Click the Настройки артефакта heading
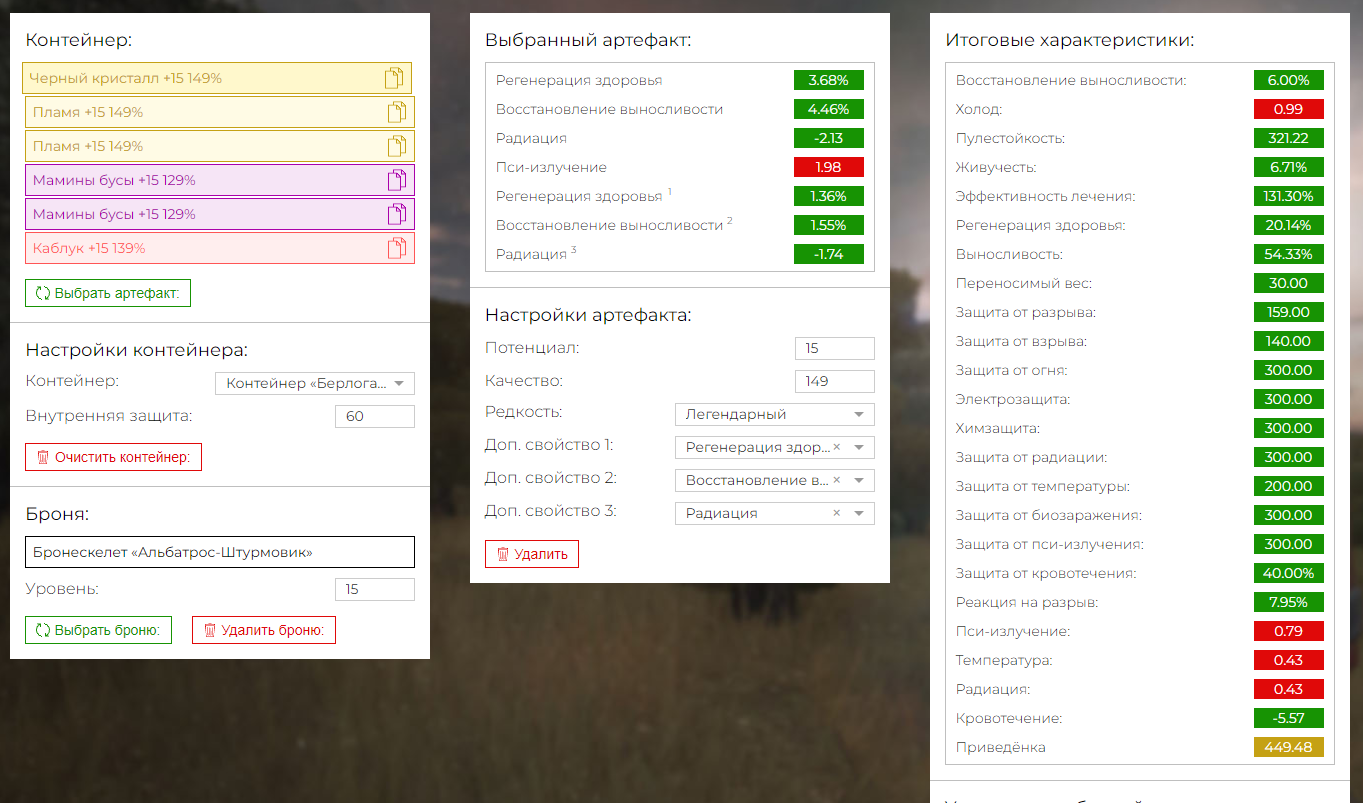 point(588,315)
